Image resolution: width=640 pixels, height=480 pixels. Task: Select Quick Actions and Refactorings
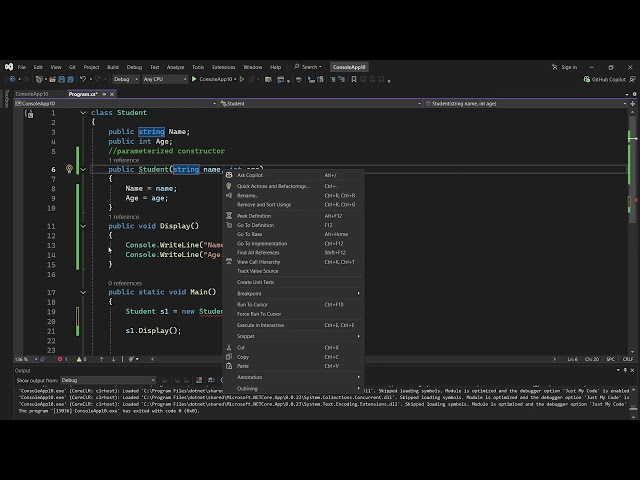(x=293, y=186)
